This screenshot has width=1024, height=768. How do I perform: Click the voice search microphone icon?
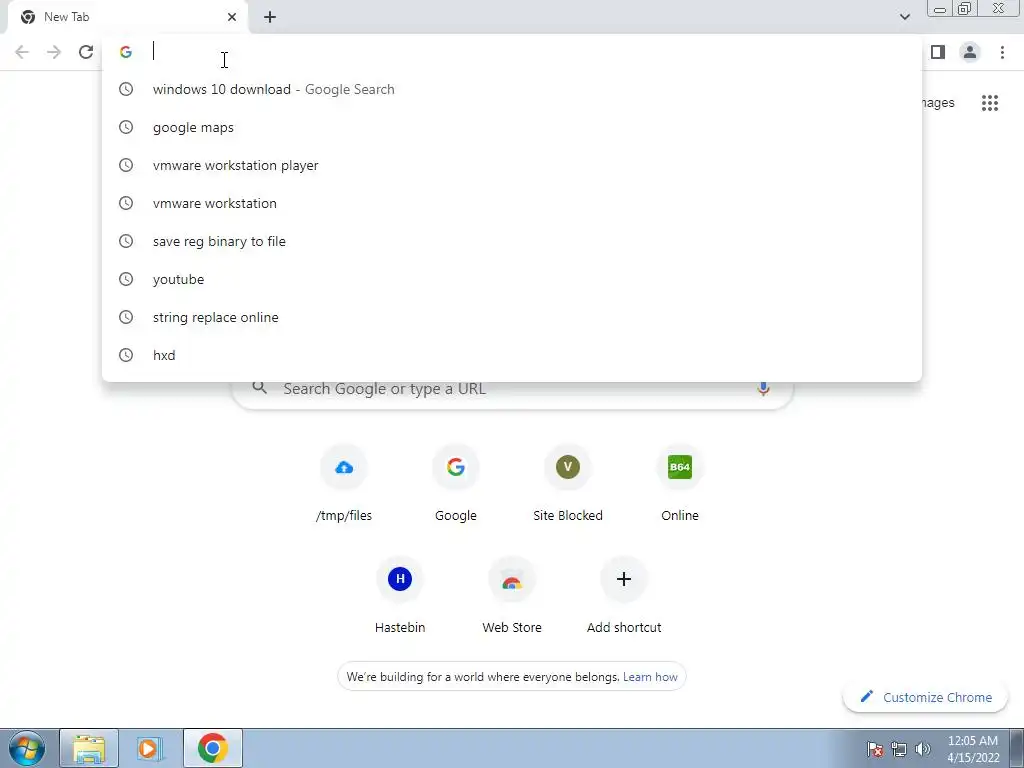click(x=763, y=389)
